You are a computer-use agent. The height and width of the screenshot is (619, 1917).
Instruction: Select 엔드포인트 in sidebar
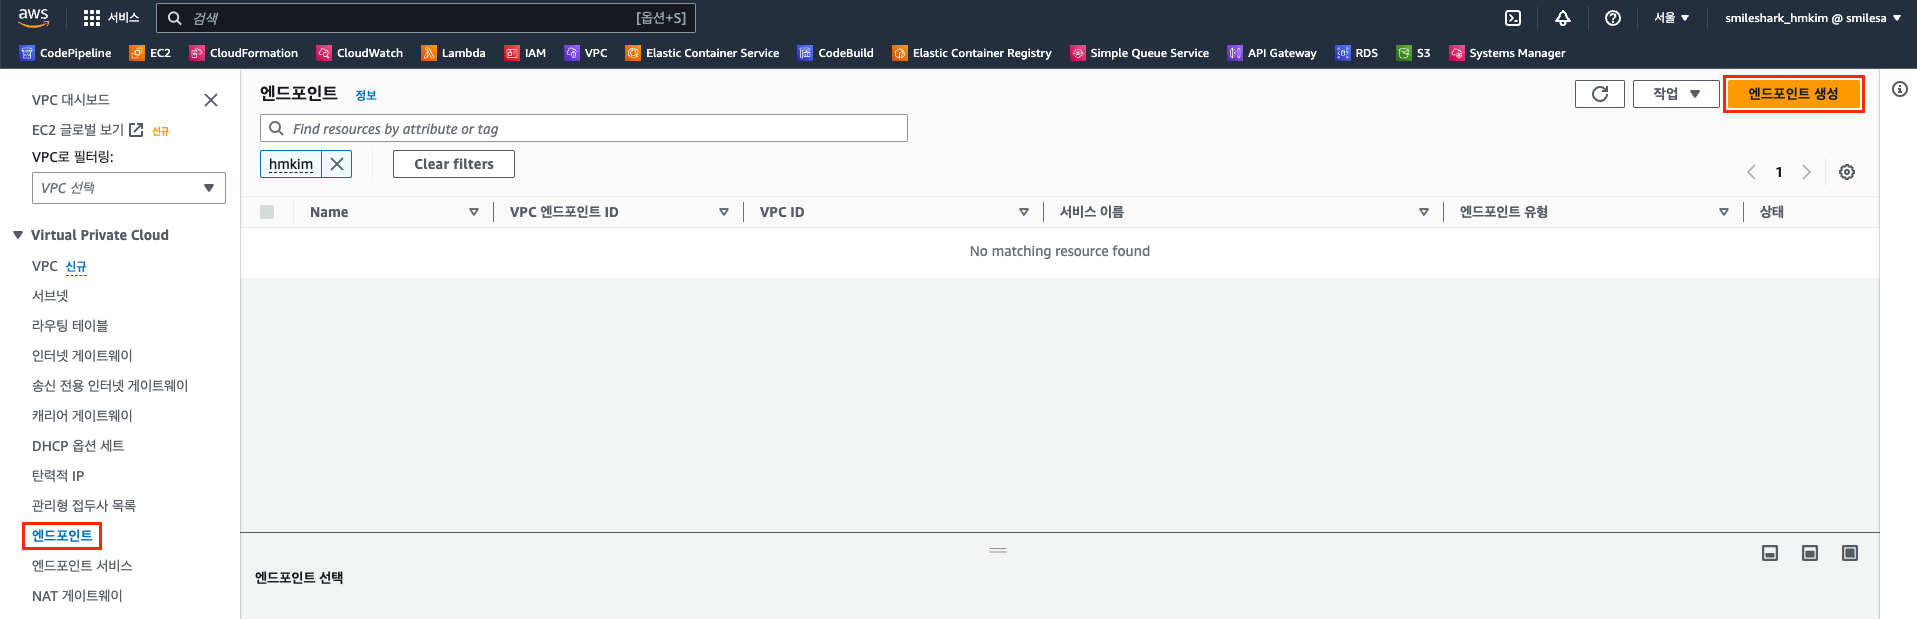pos(62,536)
